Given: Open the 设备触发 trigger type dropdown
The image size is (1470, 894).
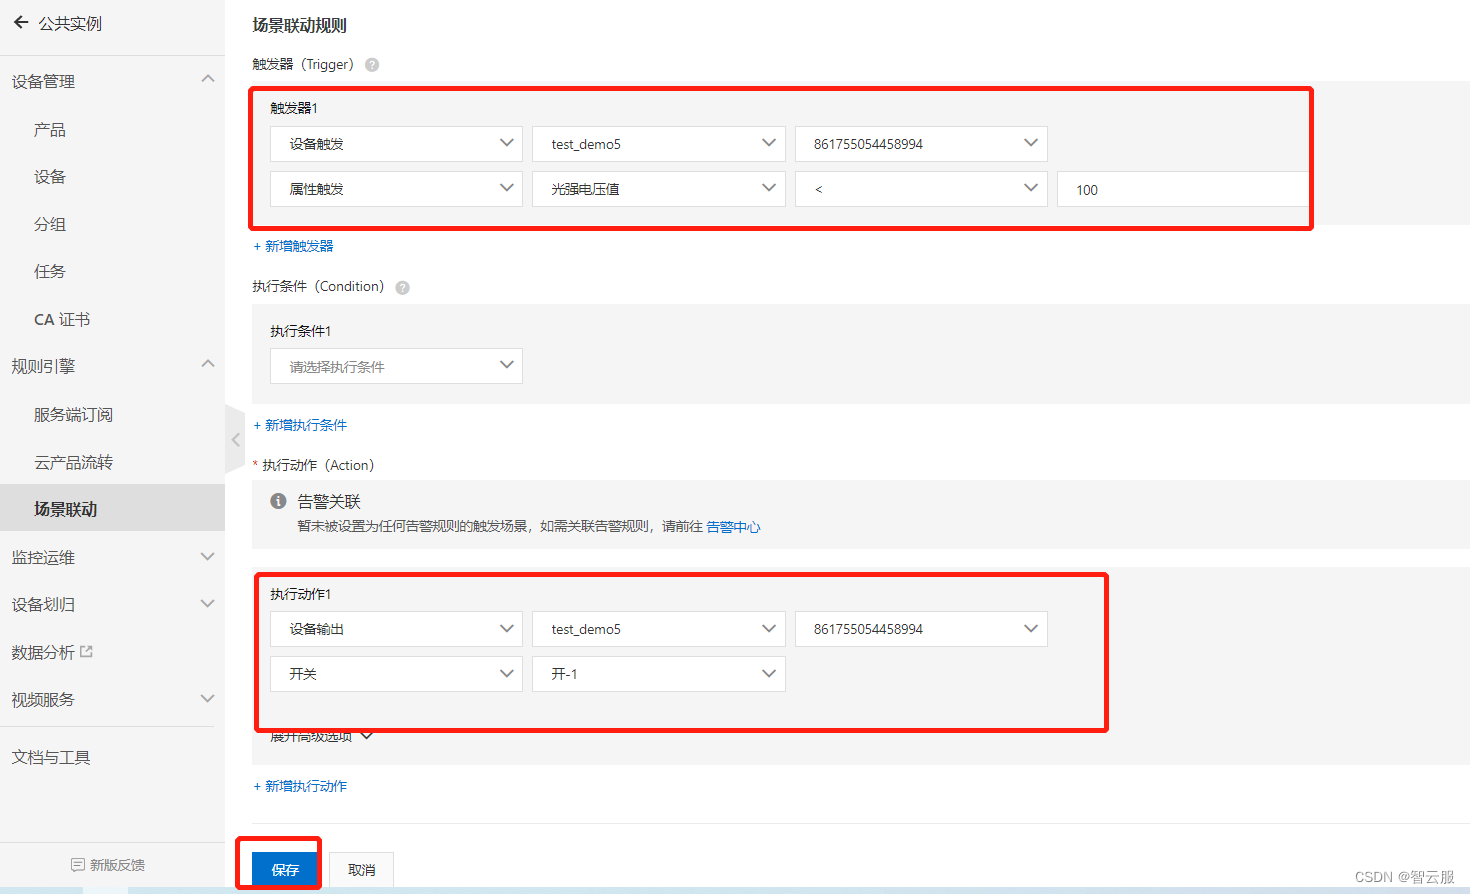Looking at the screenshot, I should tap(396, 144).
